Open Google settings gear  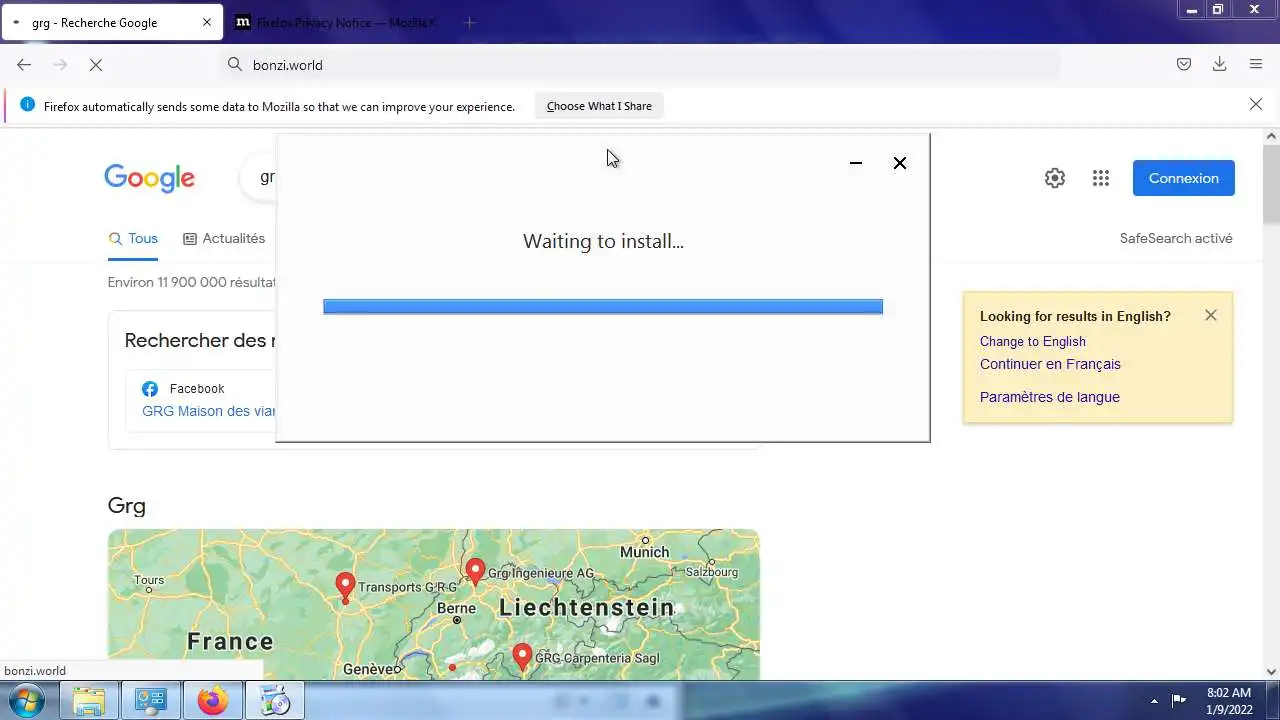tap(1055, 178)
